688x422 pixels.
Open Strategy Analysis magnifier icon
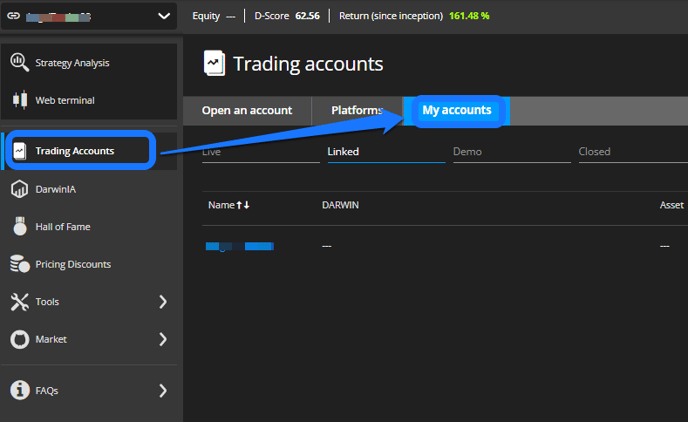[x=19, y=62]
